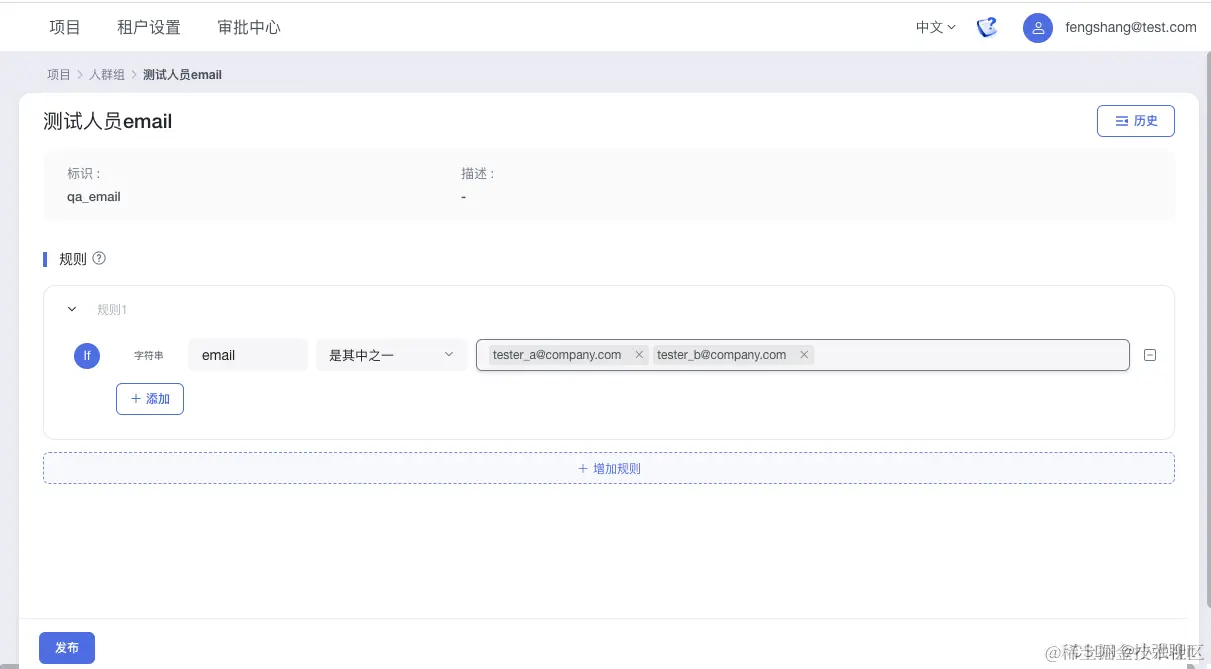This screenshot has width=1211, height=669.
Task: Click the 字符串 type label
Action: tap(149, 355)
